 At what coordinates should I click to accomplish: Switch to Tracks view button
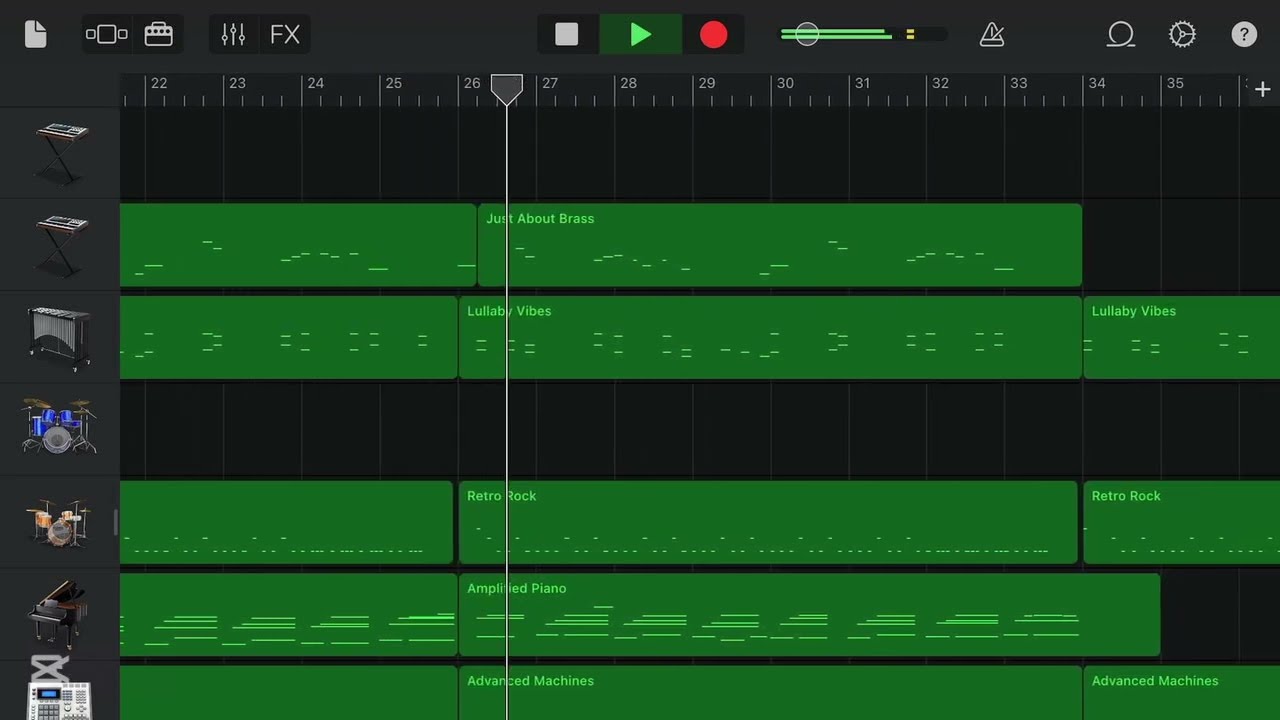point(107,34)
